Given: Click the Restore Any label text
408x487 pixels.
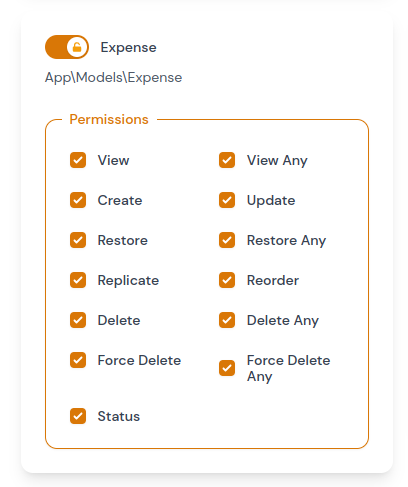Looking at the screenshot, I should click(x=286, y=240).
